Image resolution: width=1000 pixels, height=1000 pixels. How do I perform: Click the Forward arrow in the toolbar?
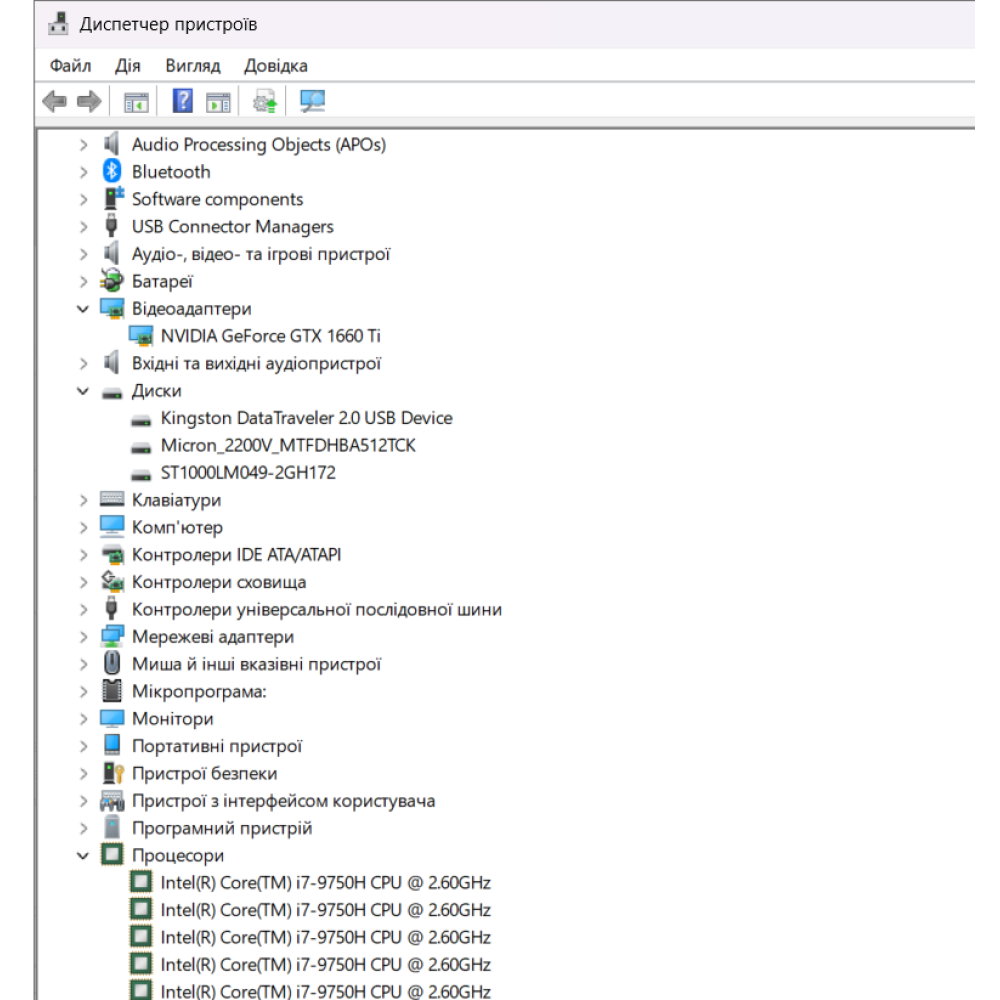89,101
